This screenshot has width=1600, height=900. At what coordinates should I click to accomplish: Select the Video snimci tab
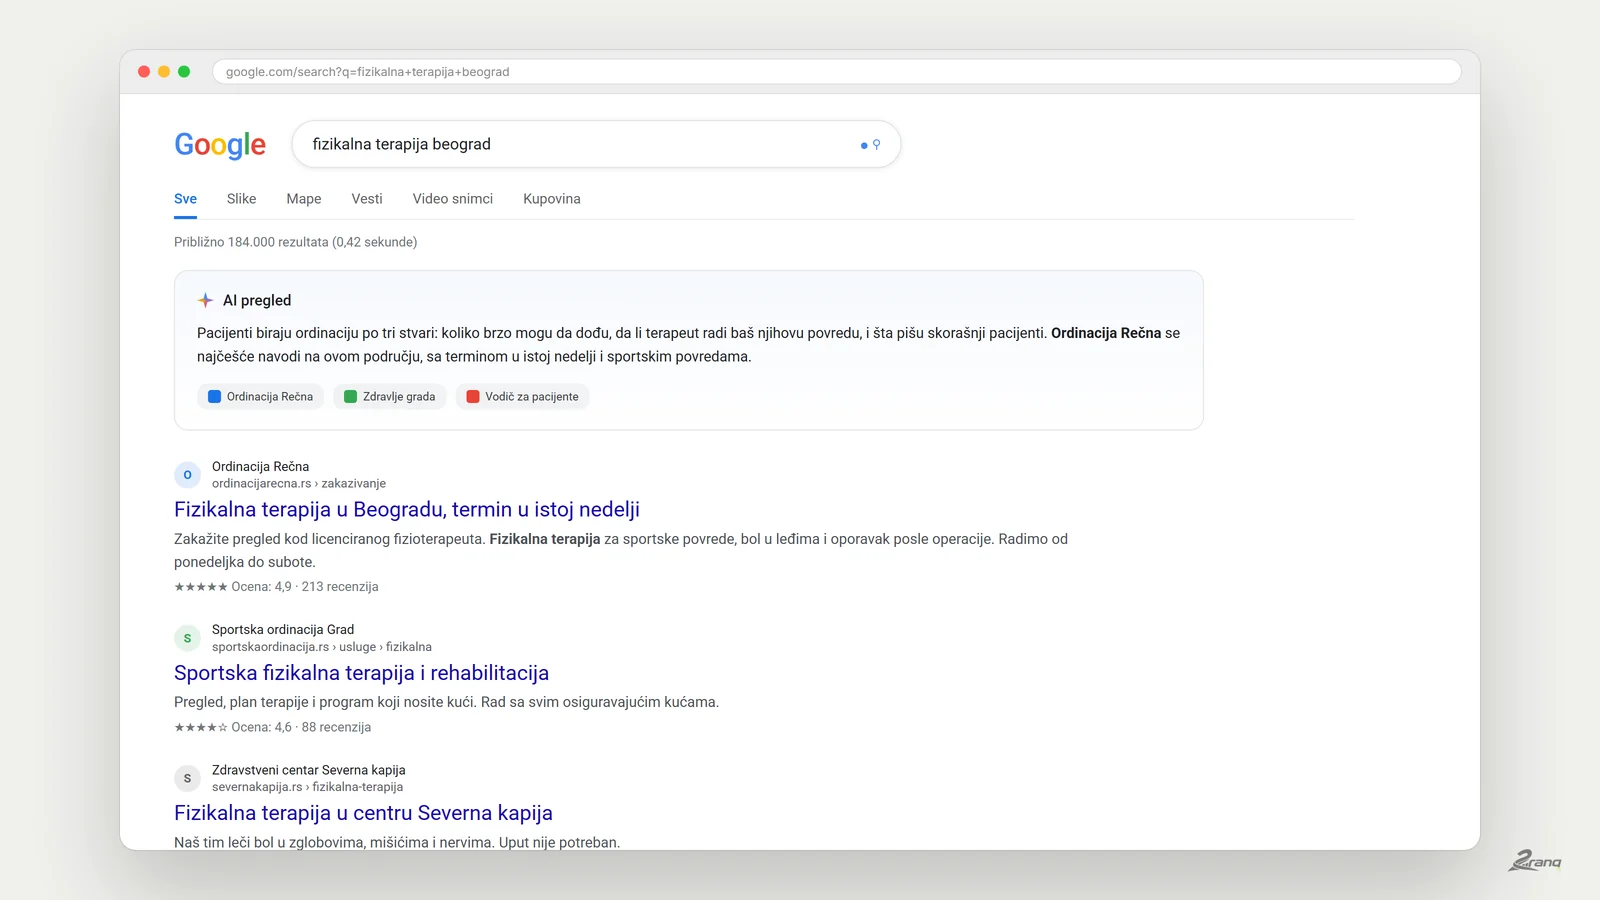coord(453,199)
